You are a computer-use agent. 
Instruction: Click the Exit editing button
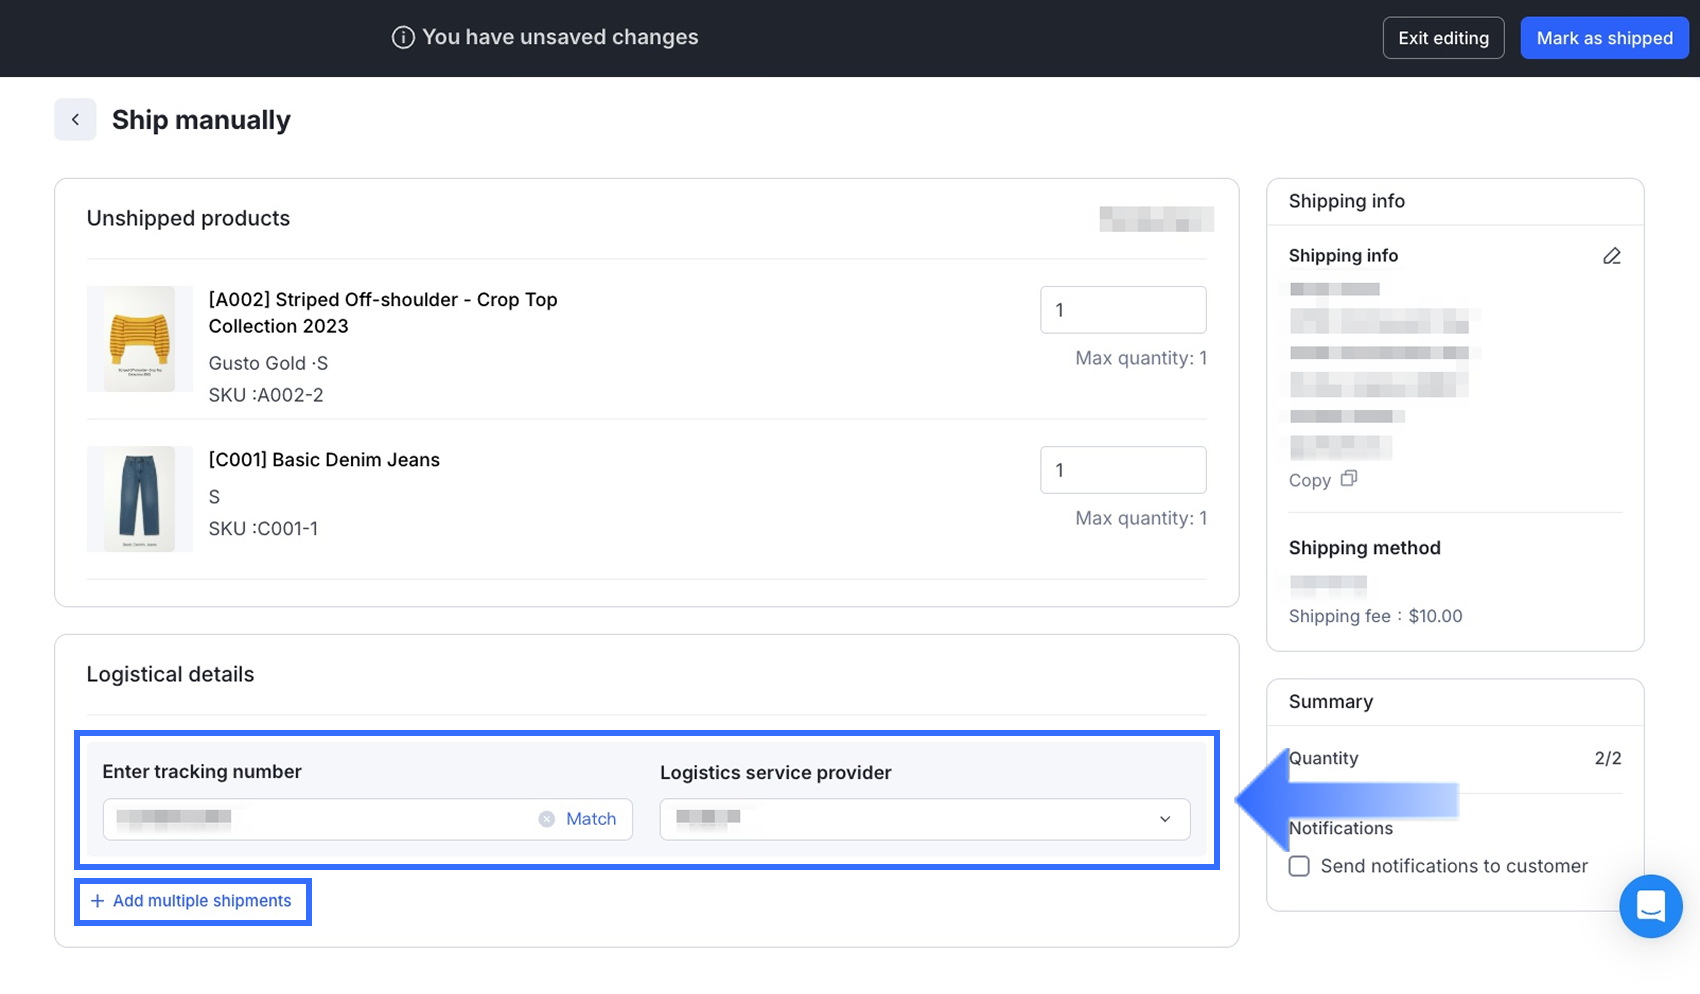pos(1443,38)
